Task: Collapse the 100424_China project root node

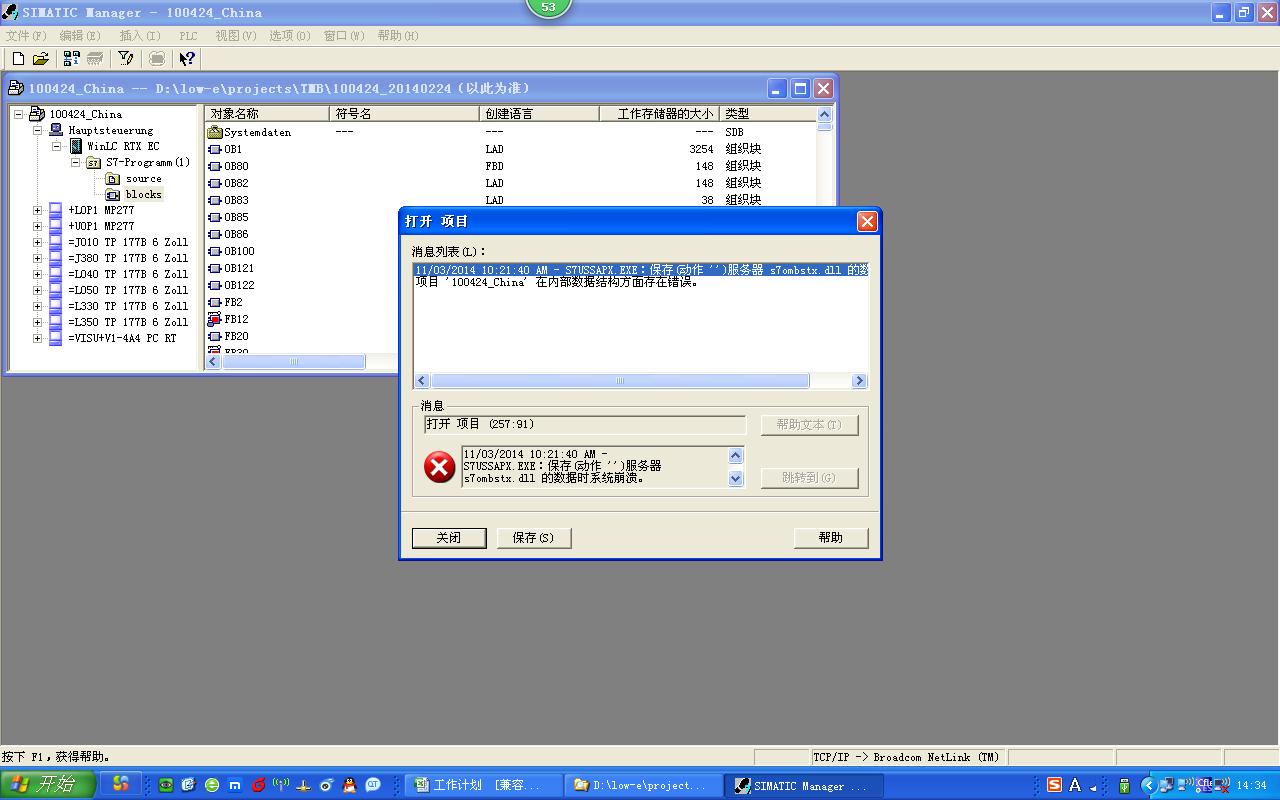Action: click(18, 114)
